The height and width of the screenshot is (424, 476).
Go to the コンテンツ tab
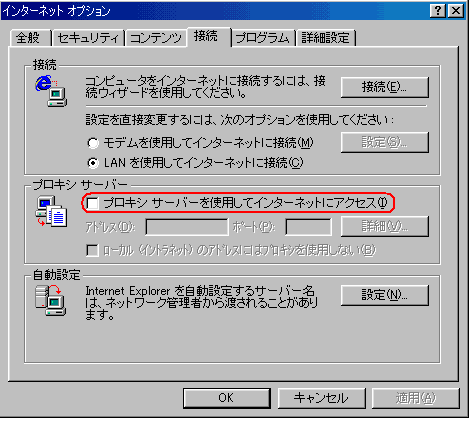pos(156,38)
